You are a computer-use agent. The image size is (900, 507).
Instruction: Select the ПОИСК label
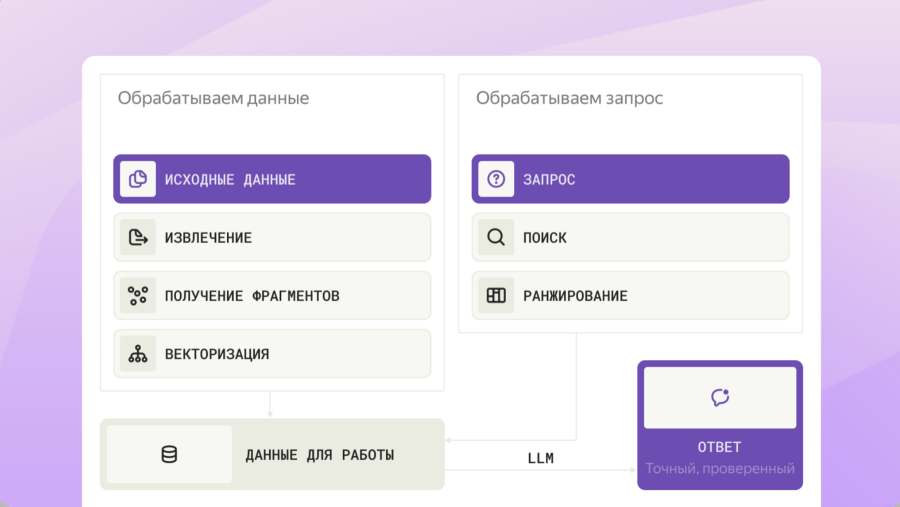coord(545,238)
